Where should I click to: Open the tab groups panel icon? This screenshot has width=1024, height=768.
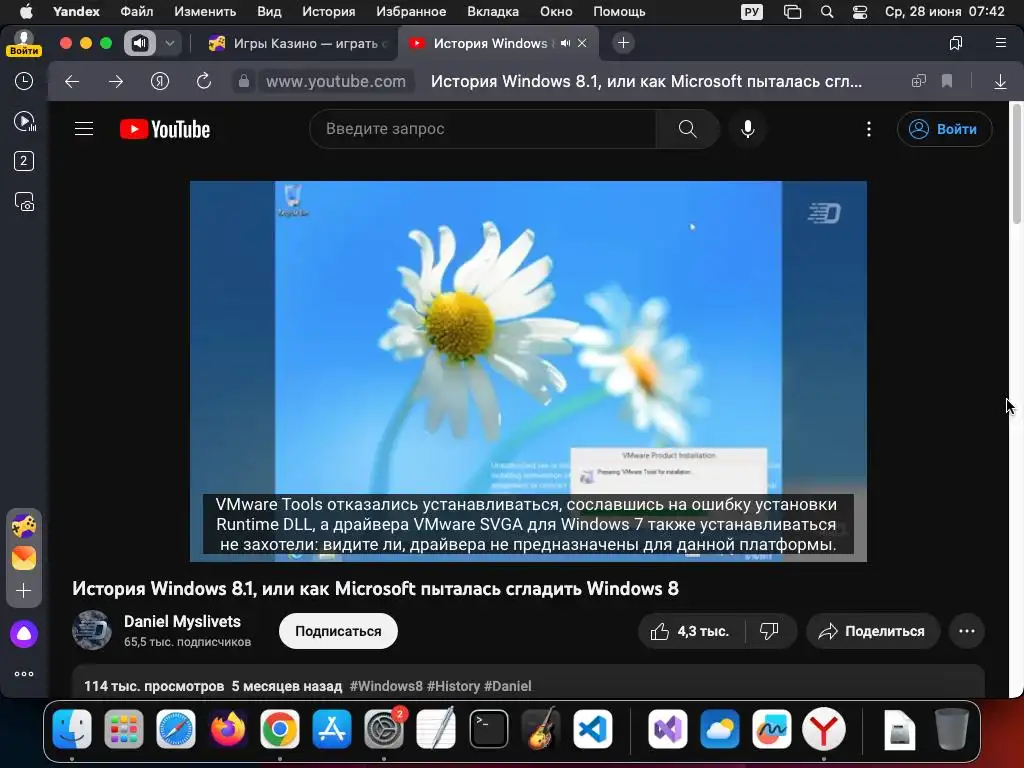tap(956, 43)
